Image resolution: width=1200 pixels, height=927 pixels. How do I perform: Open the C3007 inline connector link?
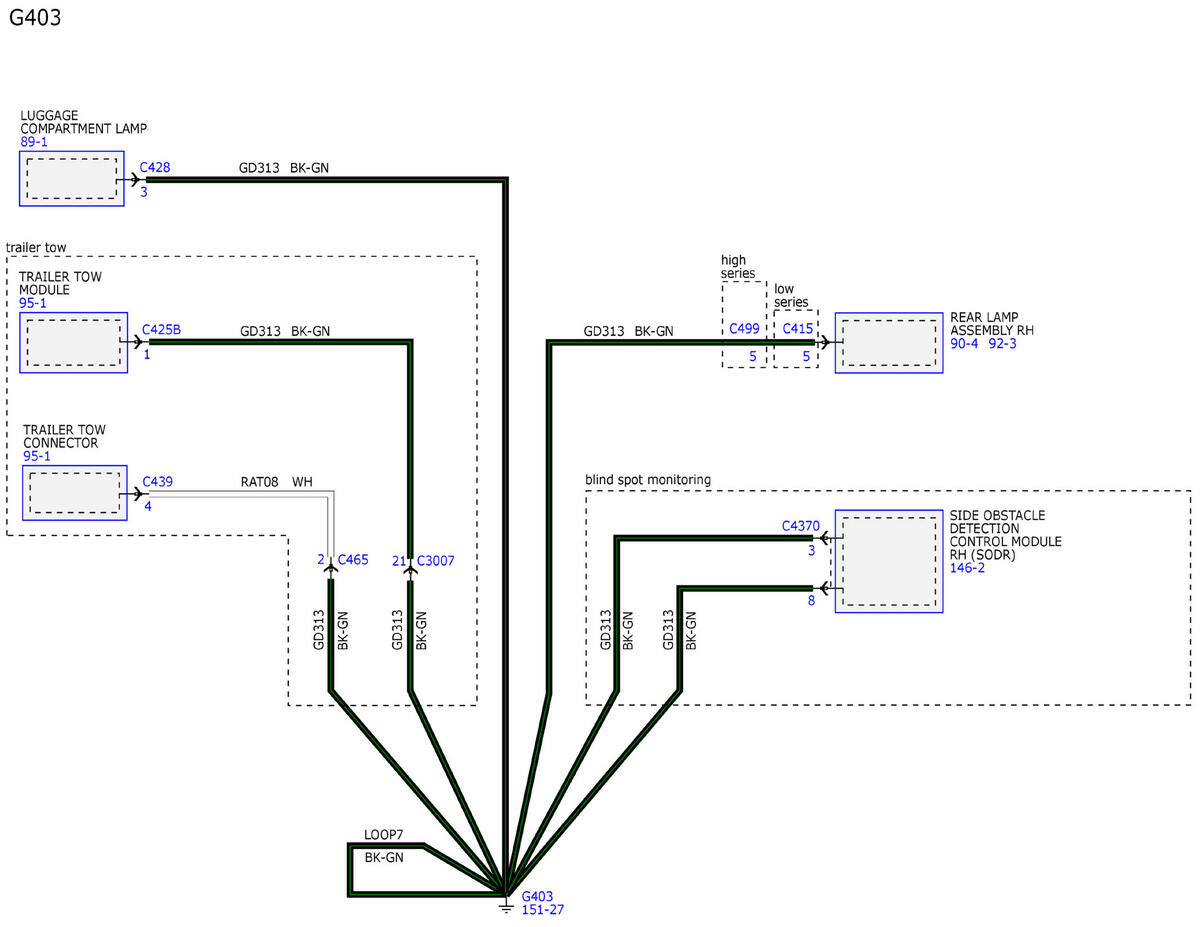435,561
